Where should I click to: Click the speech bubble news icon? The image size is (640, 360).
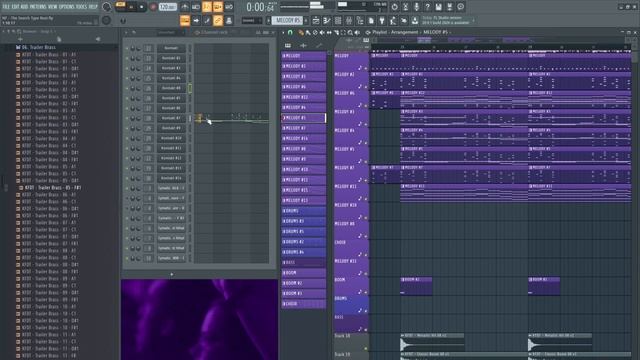click(460, 7)
